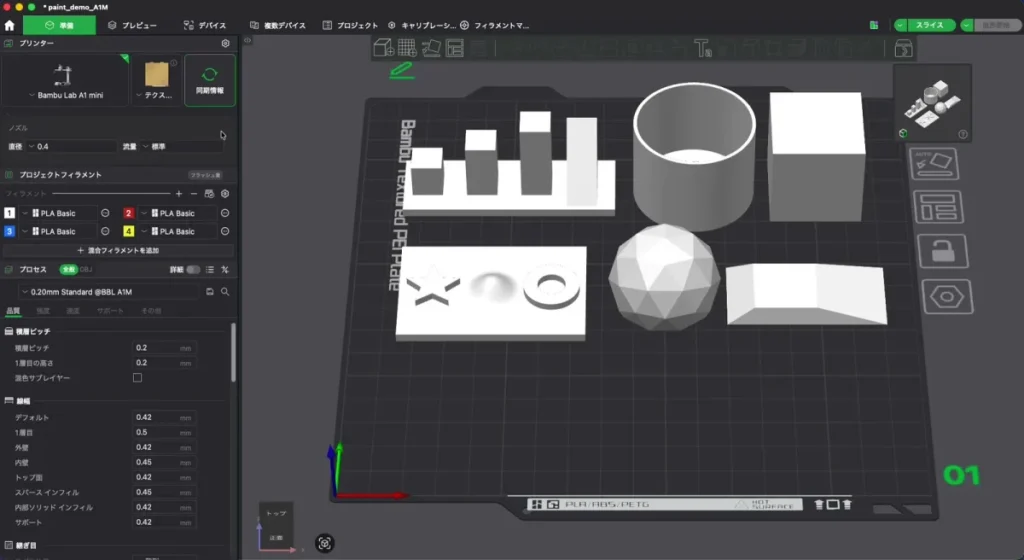Click the フラッシュ量 button
The image size is (1024, 560).
point(205,175)
